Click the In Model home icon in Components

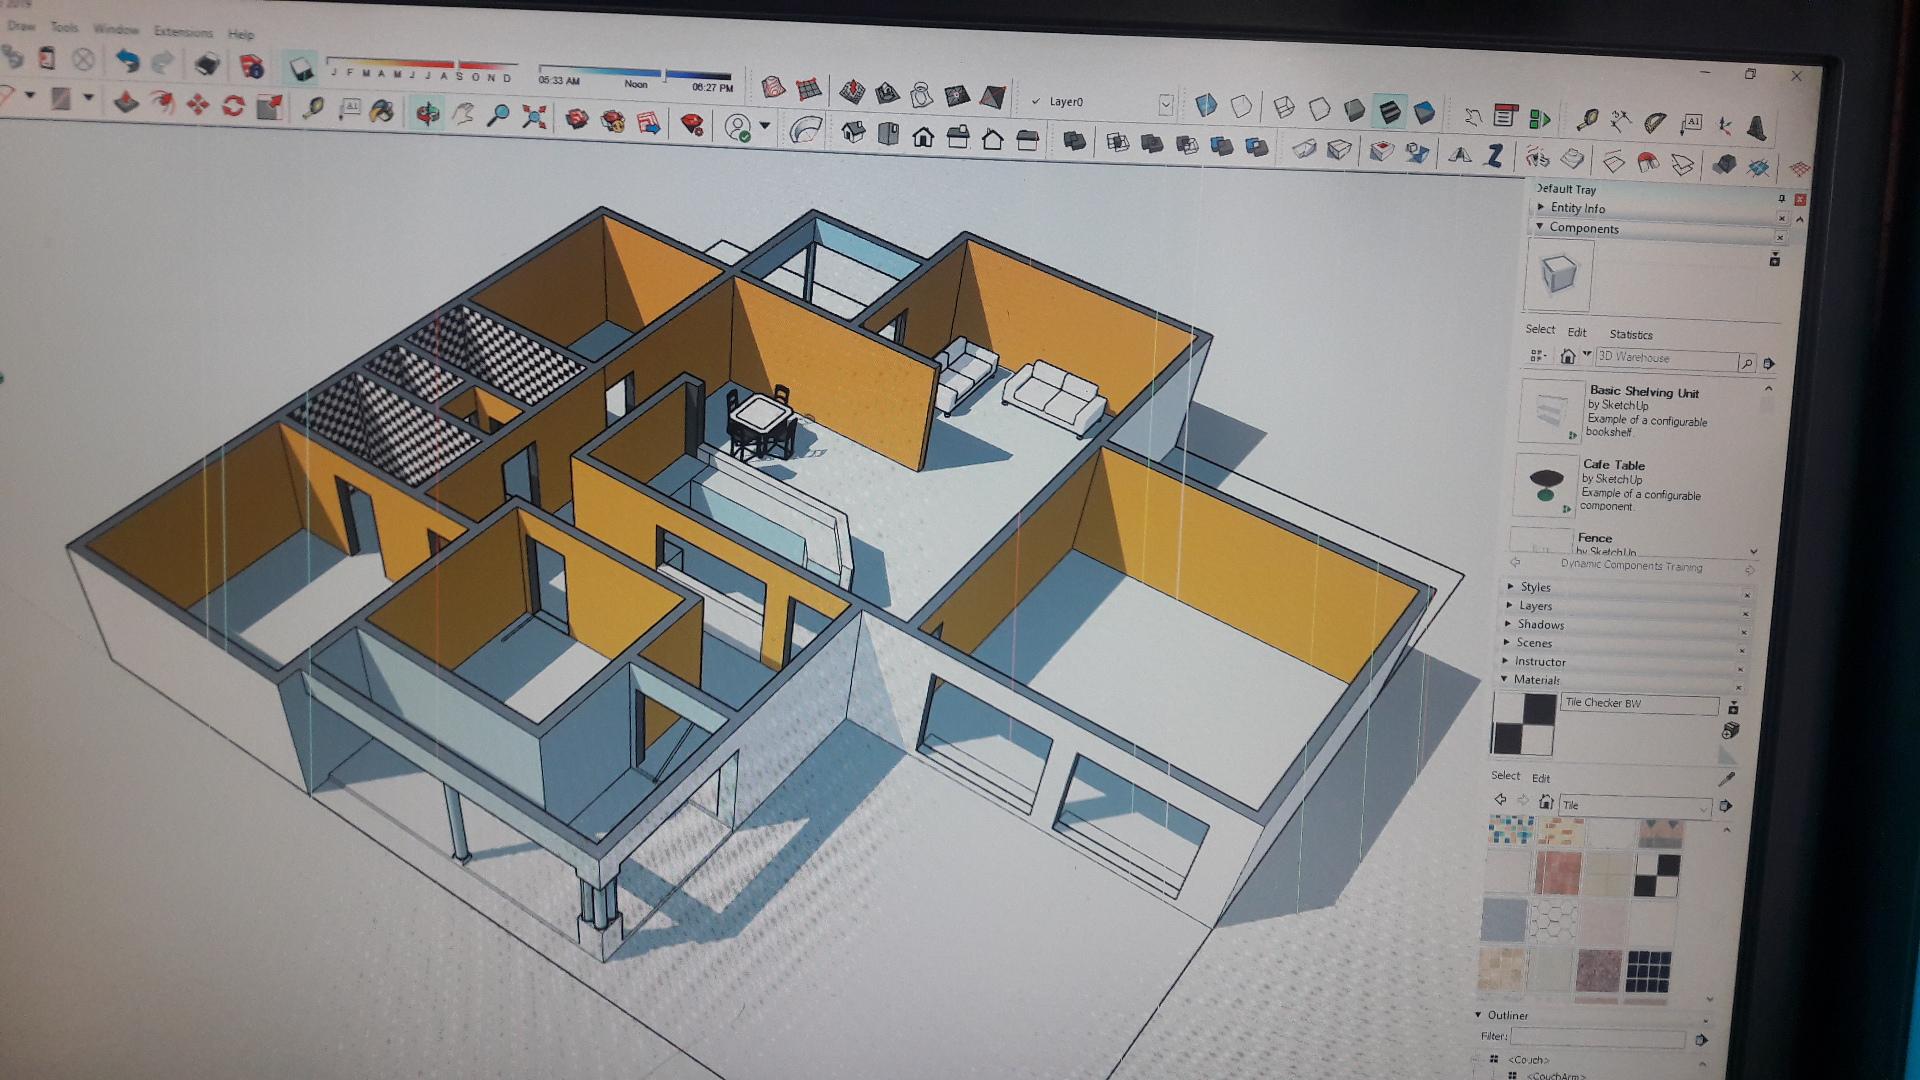click(1568, 356)
